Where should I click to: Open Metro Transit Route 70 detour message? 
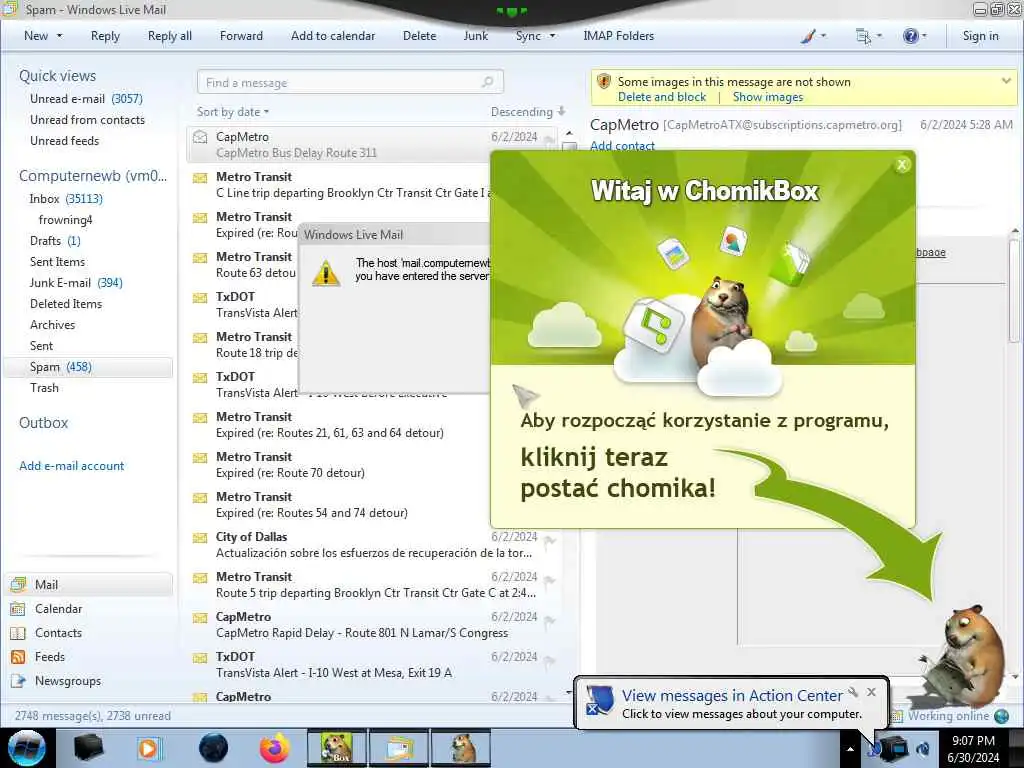[x=338, y=464]
